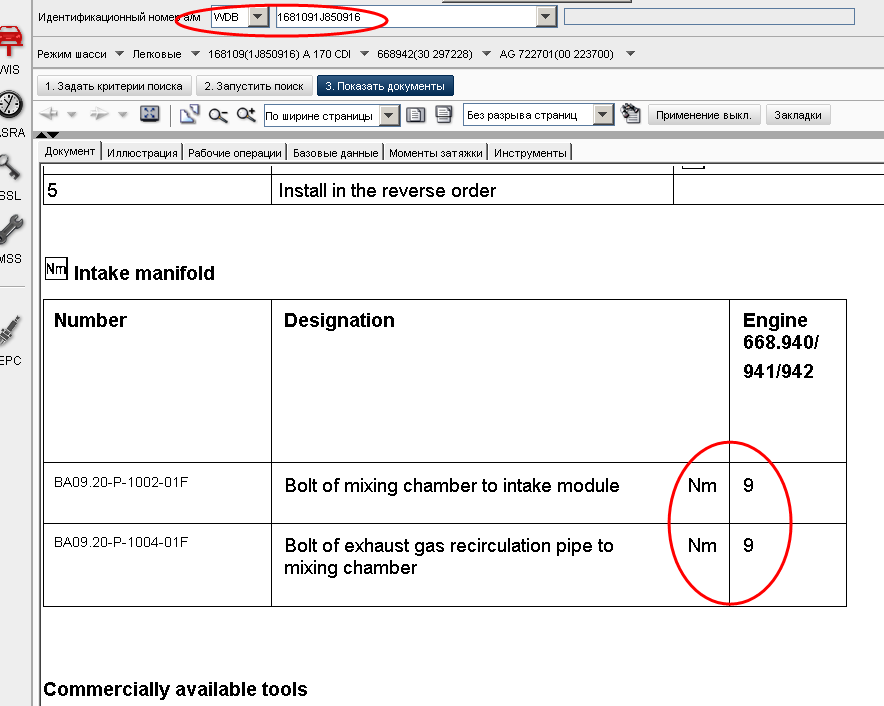Click the single page view icon
Viewport: 884px width, 706px height.
coord(416,115)
